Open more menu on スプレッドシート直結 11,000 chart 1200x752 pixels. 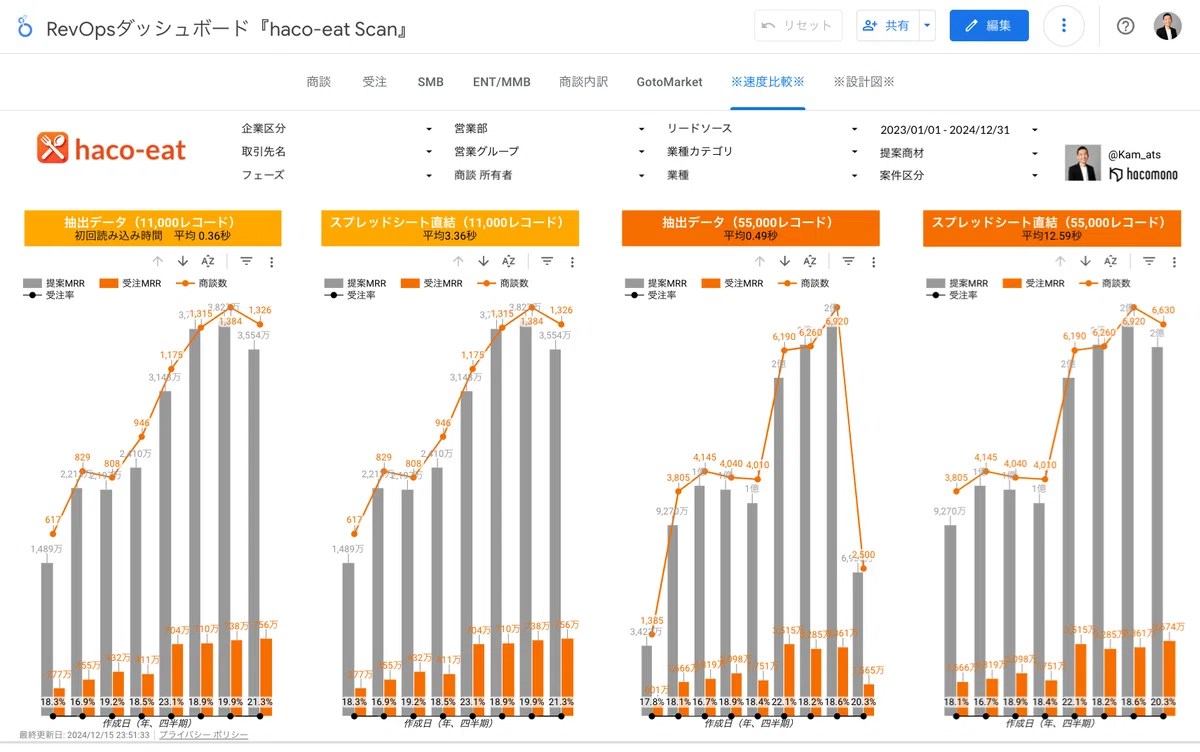point(572,262)
